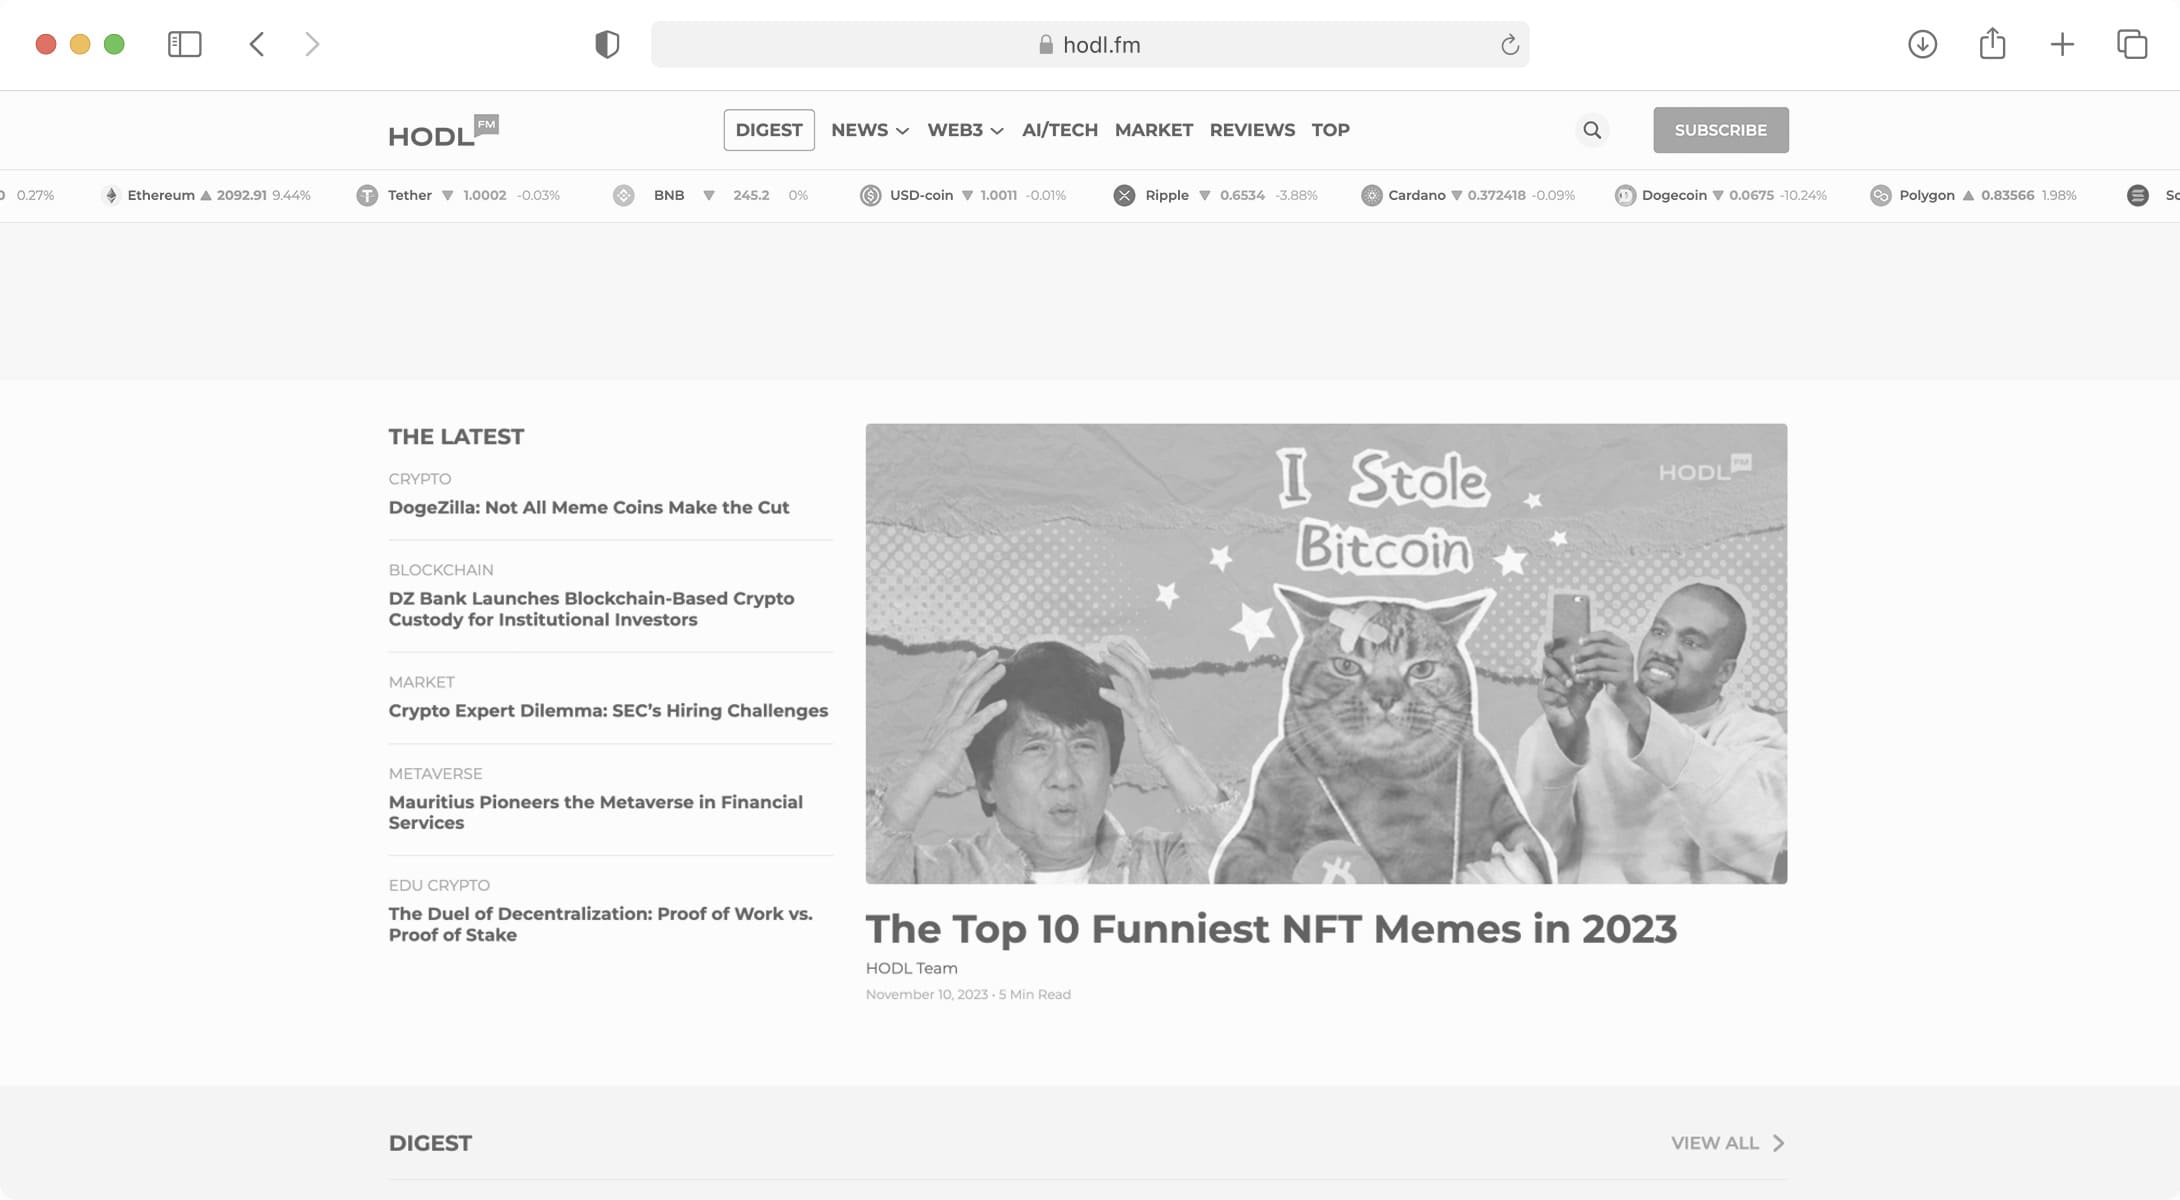Open the privacy shield report icon
2180x1200 pixels.
607,44
